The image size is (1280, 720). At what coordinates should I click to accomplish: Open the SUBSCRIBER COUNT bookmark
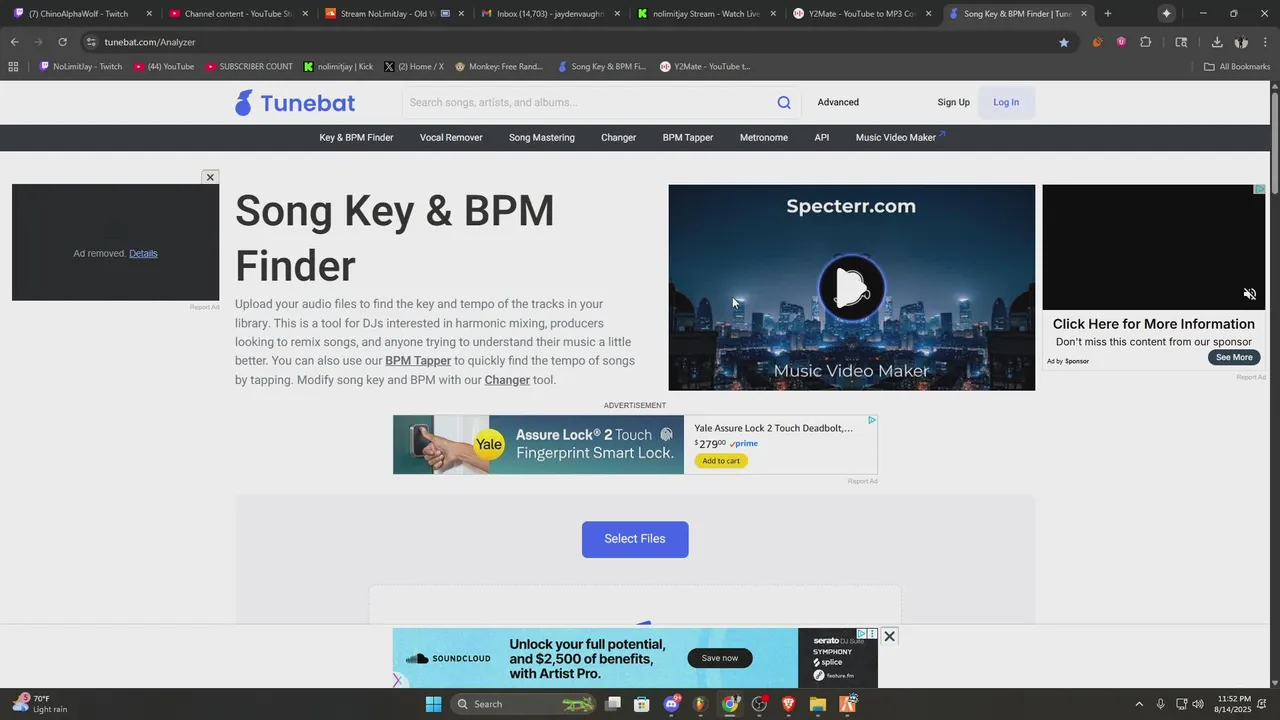point(249,67)
